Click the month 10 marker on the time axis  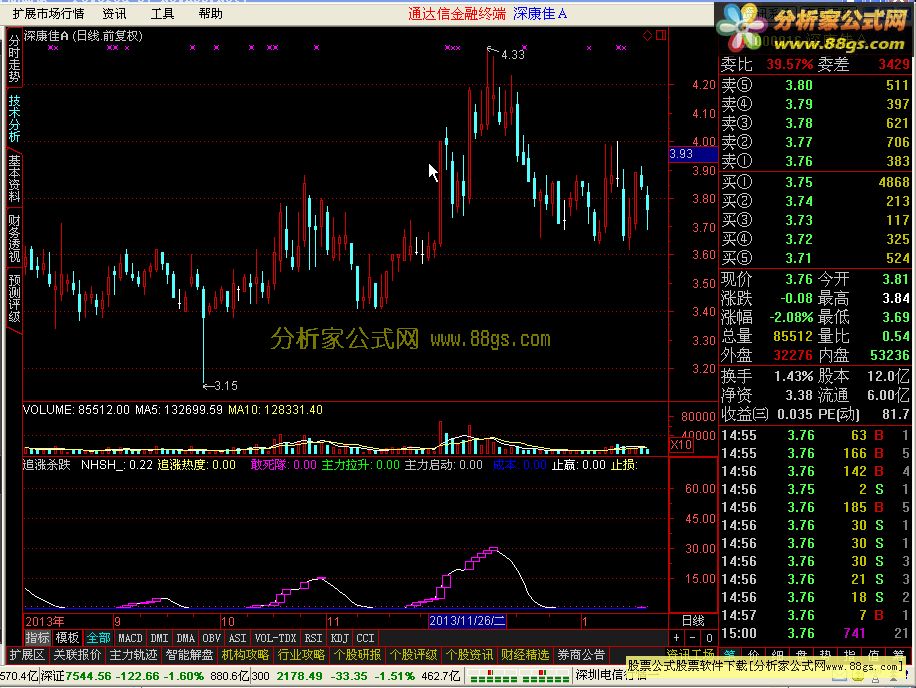pos(227,621)
